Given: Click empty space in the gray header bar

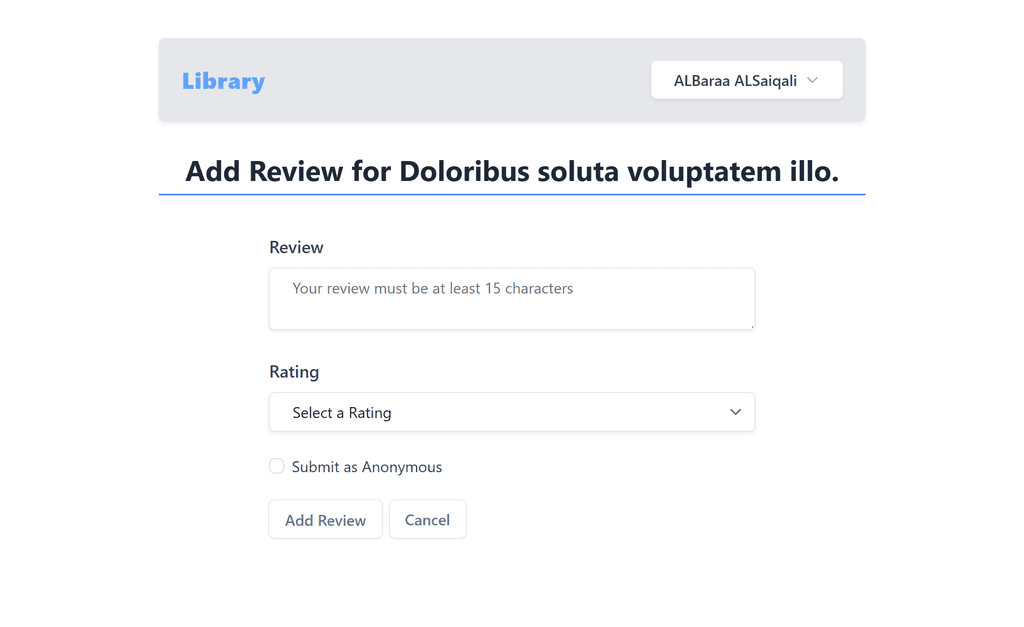Looking at the screenshot, I should tap(450, 81).
